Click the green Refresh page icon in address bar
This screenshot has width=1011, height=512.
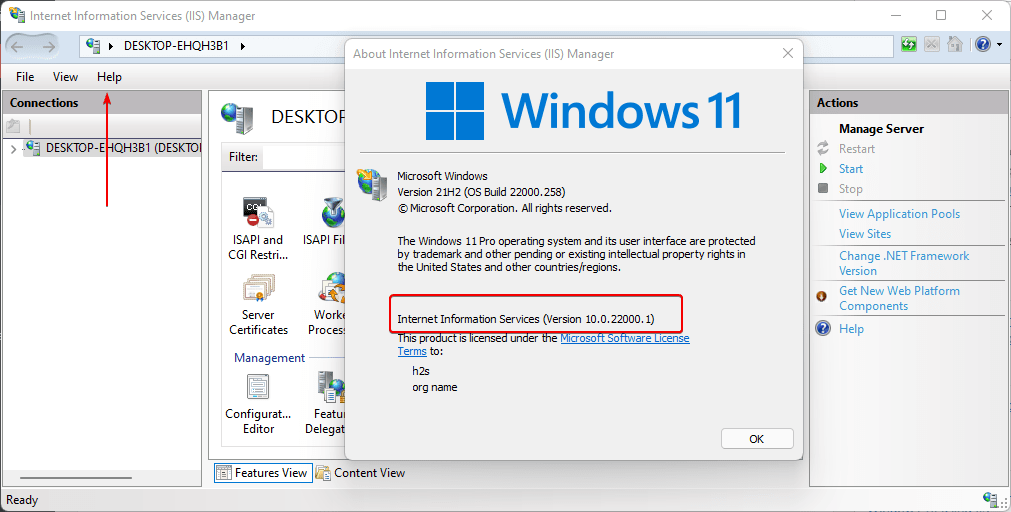coord(909,44)
